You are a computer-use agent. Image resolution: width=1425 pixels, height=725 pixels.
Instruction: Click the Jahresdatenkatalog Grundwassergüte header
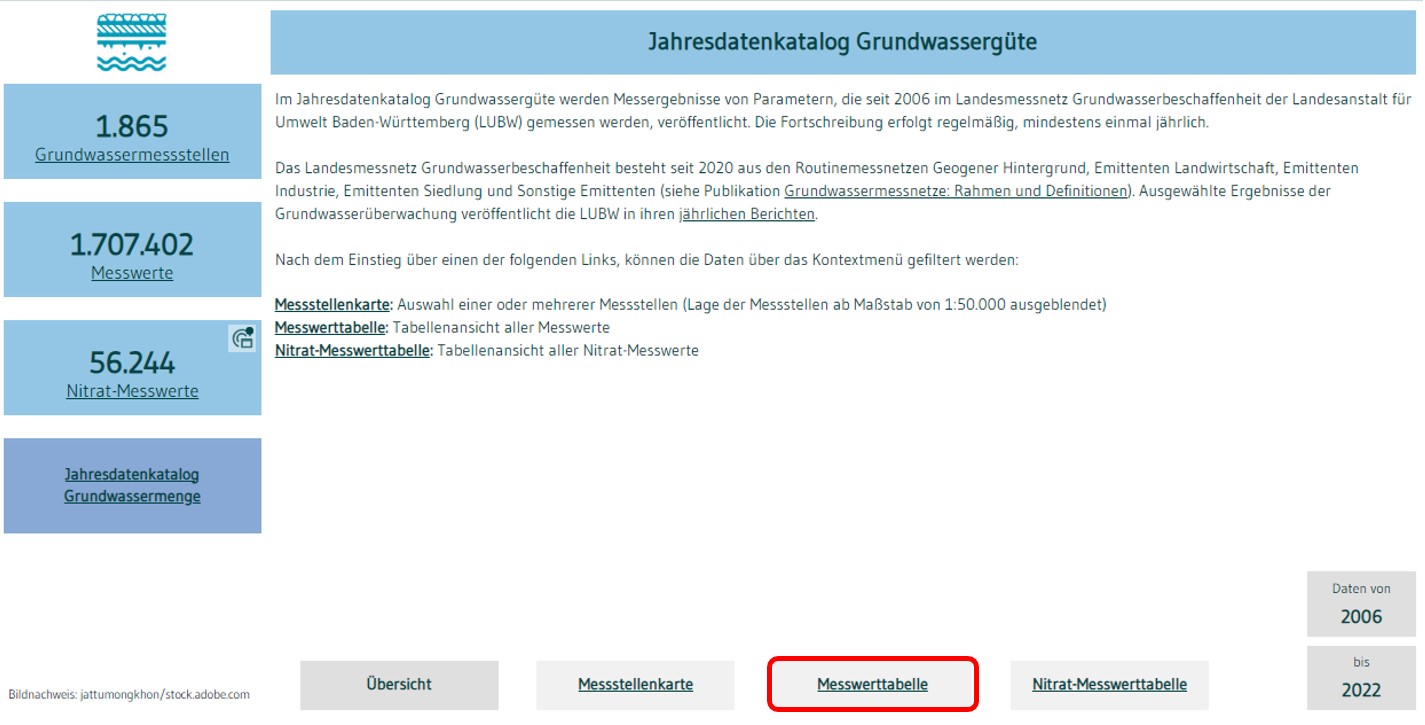tap(842, 42)
